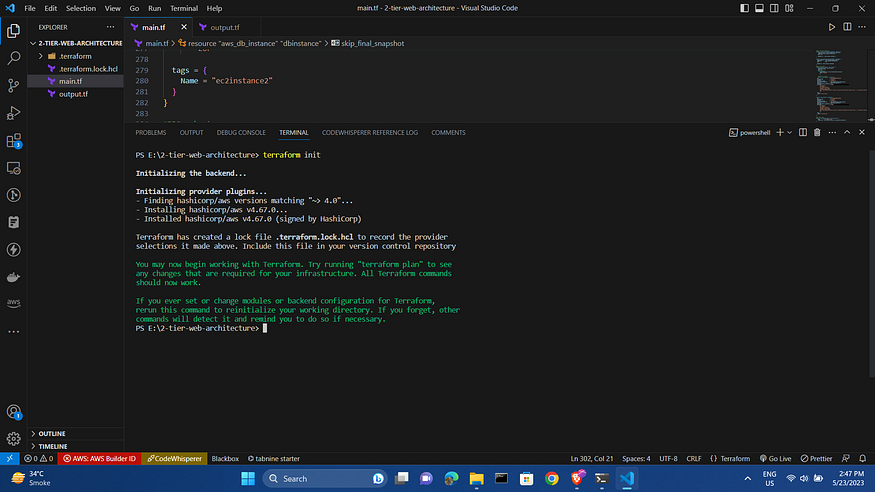Open the main.tf breadcrumb
Image resolution: width=875 pixels, height=492 pixels.
(151, 43)
